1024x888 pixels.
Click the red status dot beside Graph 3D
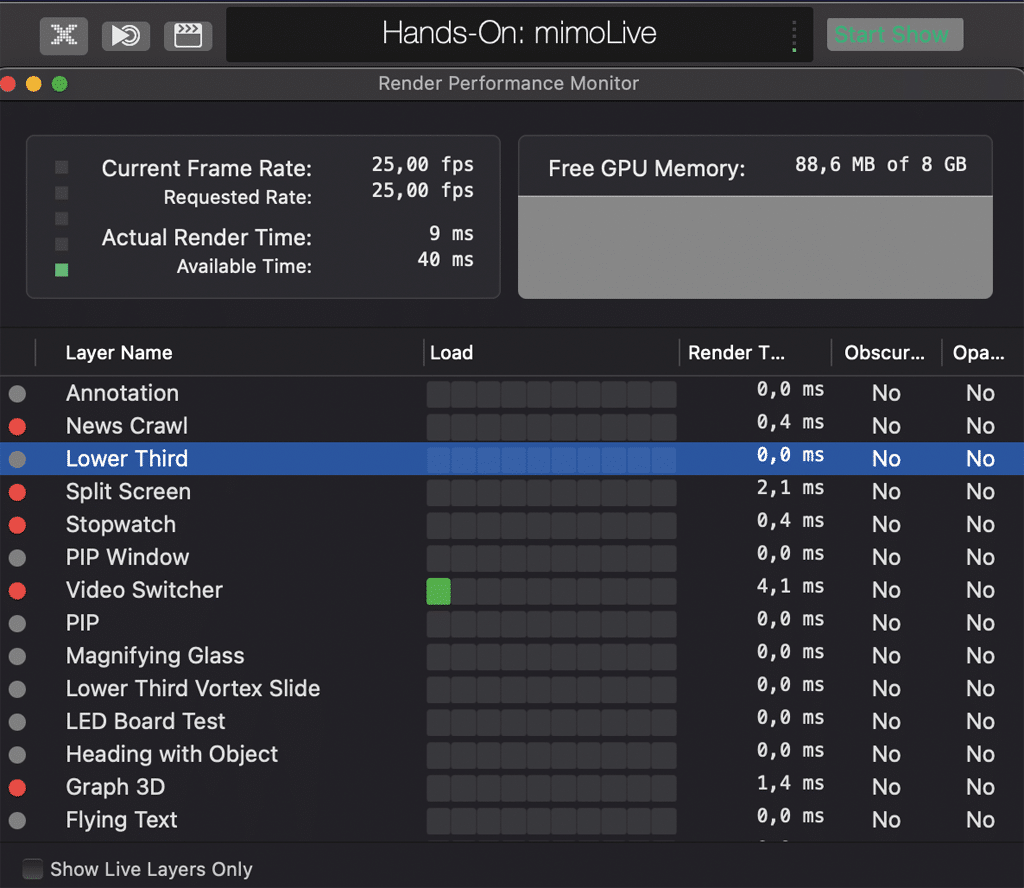point(17,787)
